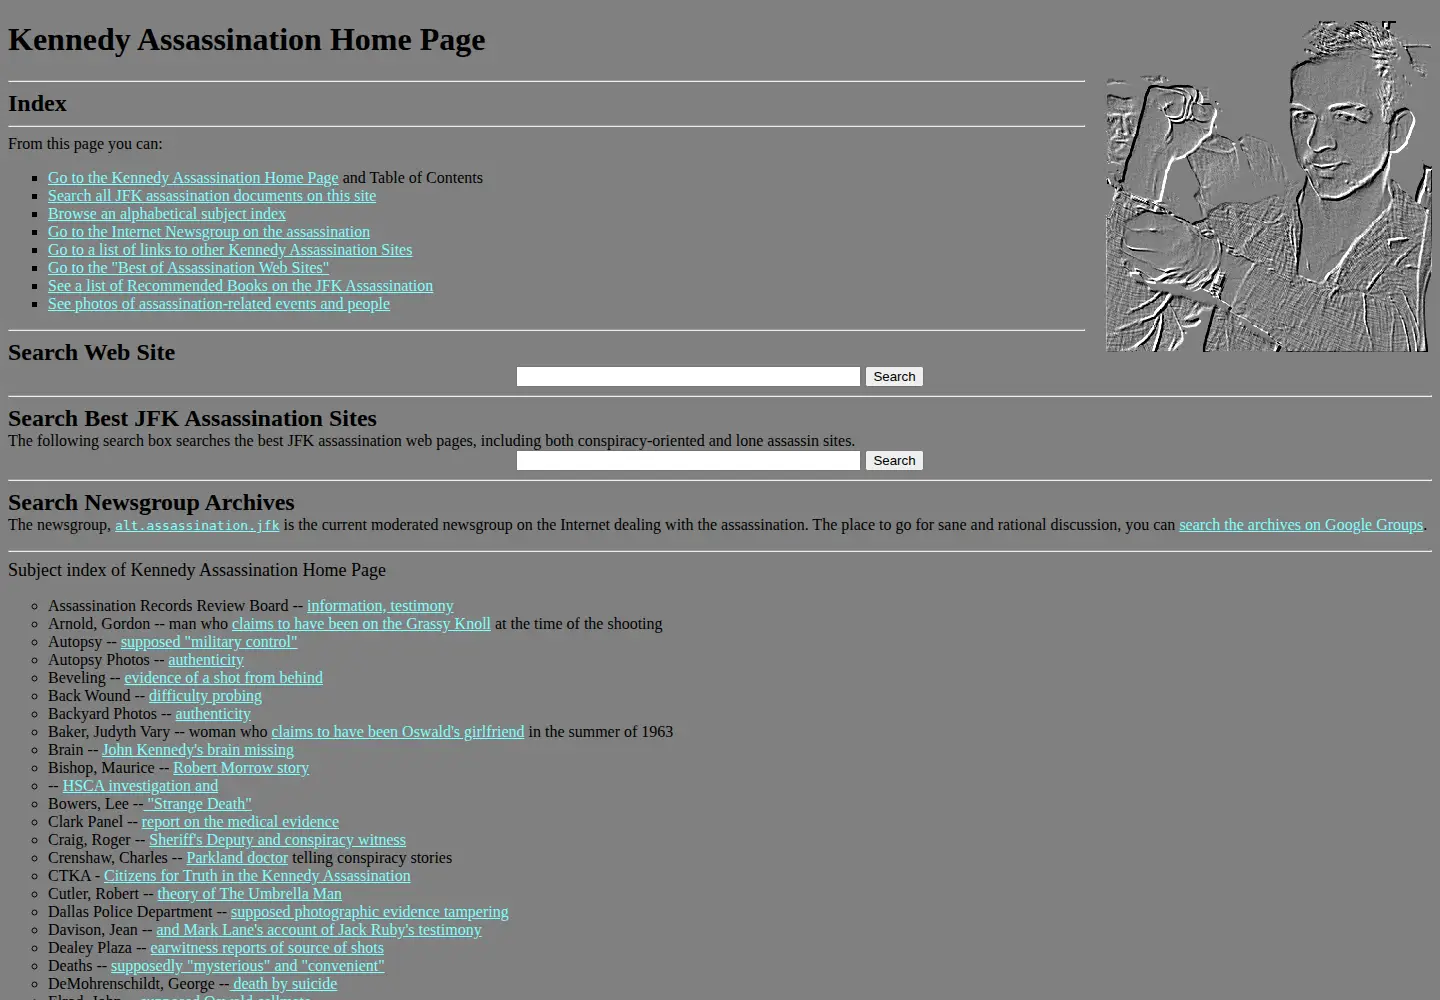Open 'information, testimony' Review Board link
Viewport: 1440px width, 1000px height.
[x=380, y=606]
